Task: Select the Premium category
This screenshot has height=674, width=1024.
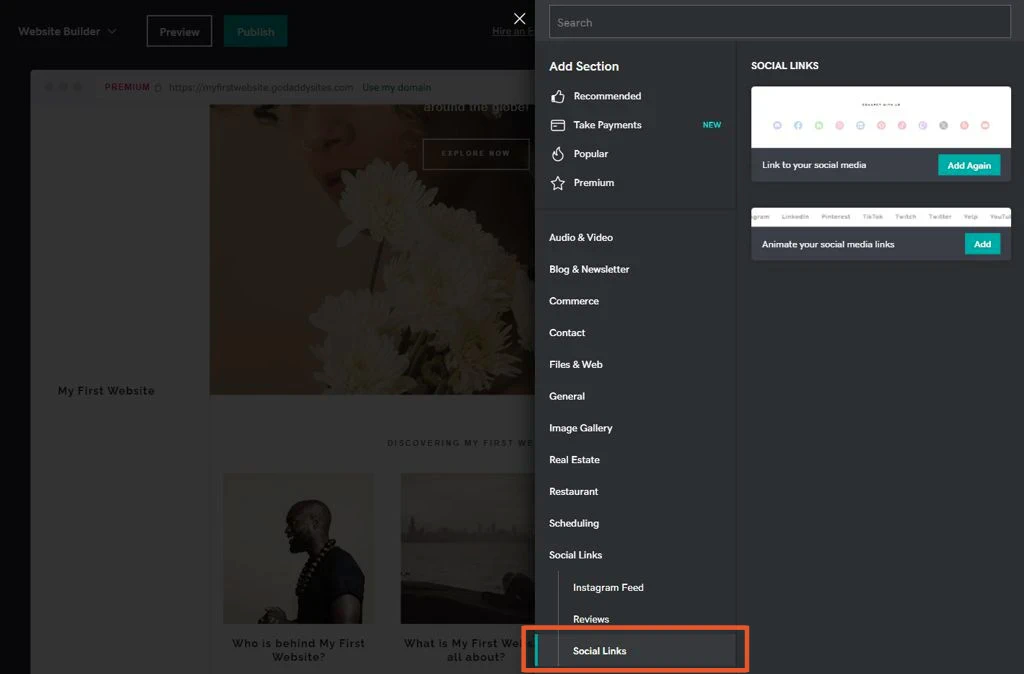Action: coord(594,182)
